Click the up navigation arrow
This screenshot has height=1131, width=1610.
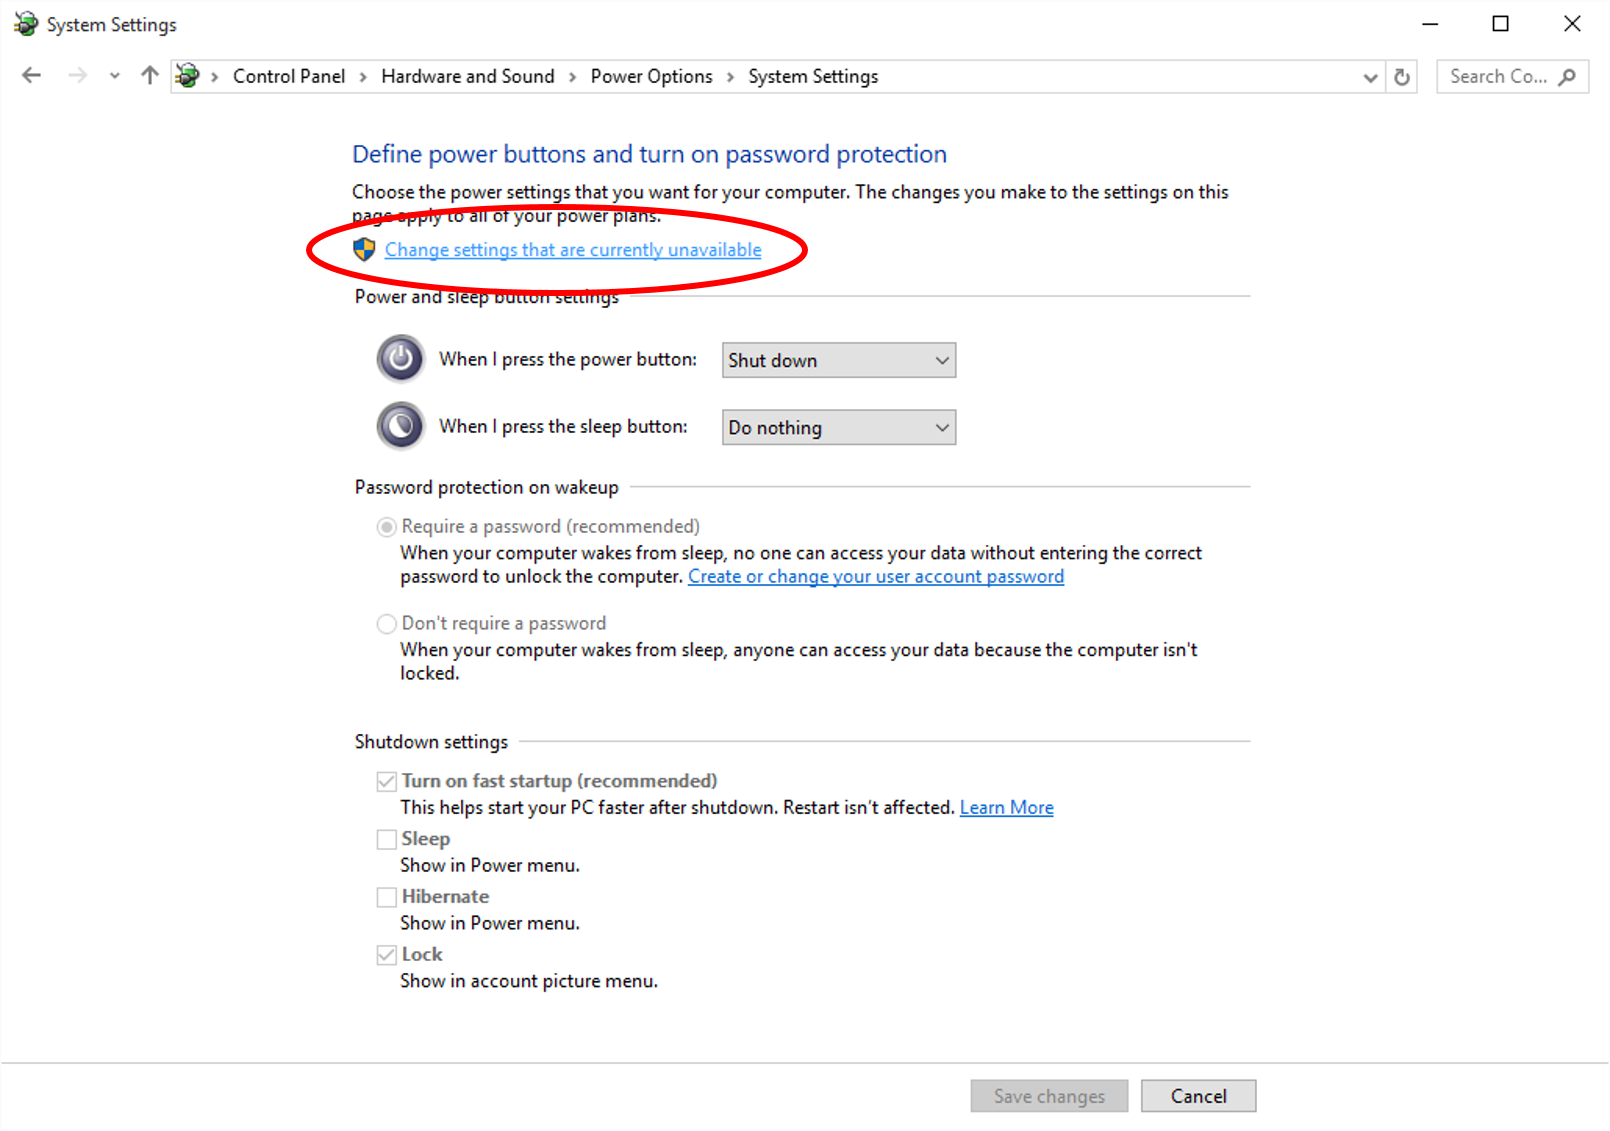coord(149,75)
